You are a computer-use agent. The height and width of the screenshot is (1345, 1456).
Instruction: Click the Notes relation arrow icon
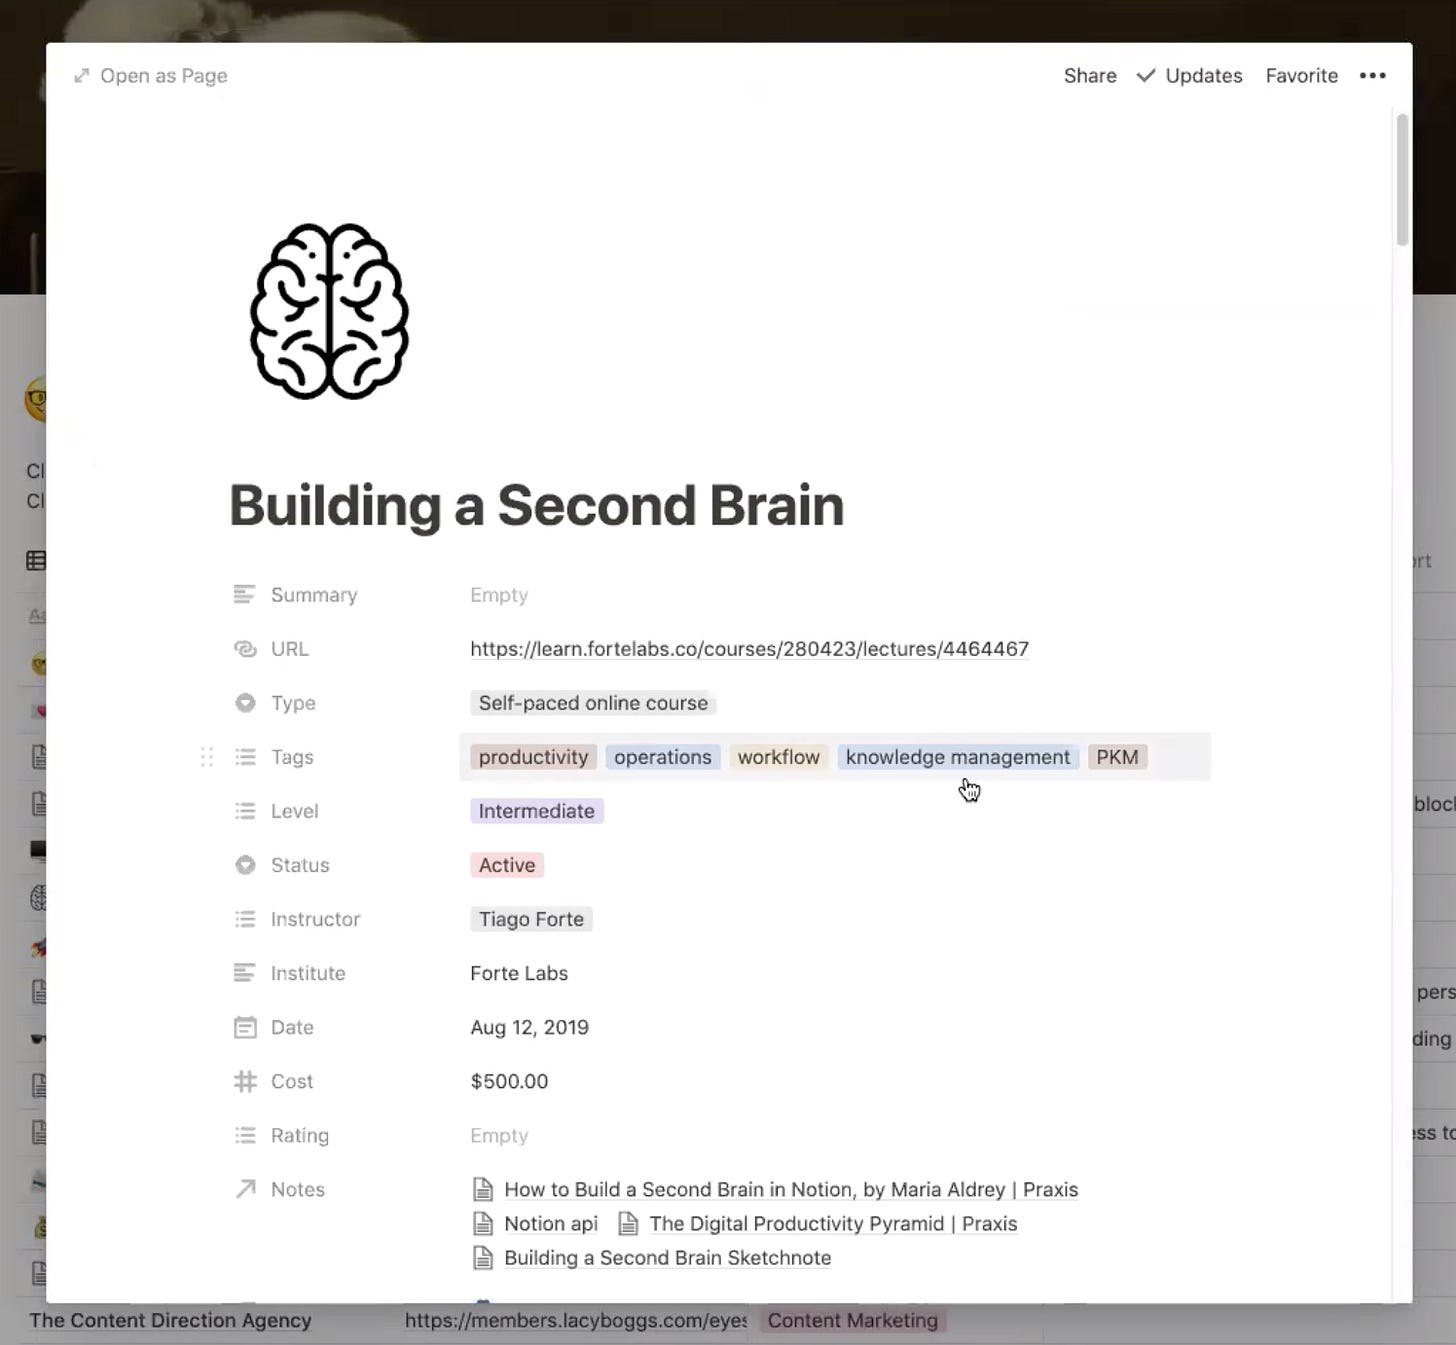(x=245, y=1189)
